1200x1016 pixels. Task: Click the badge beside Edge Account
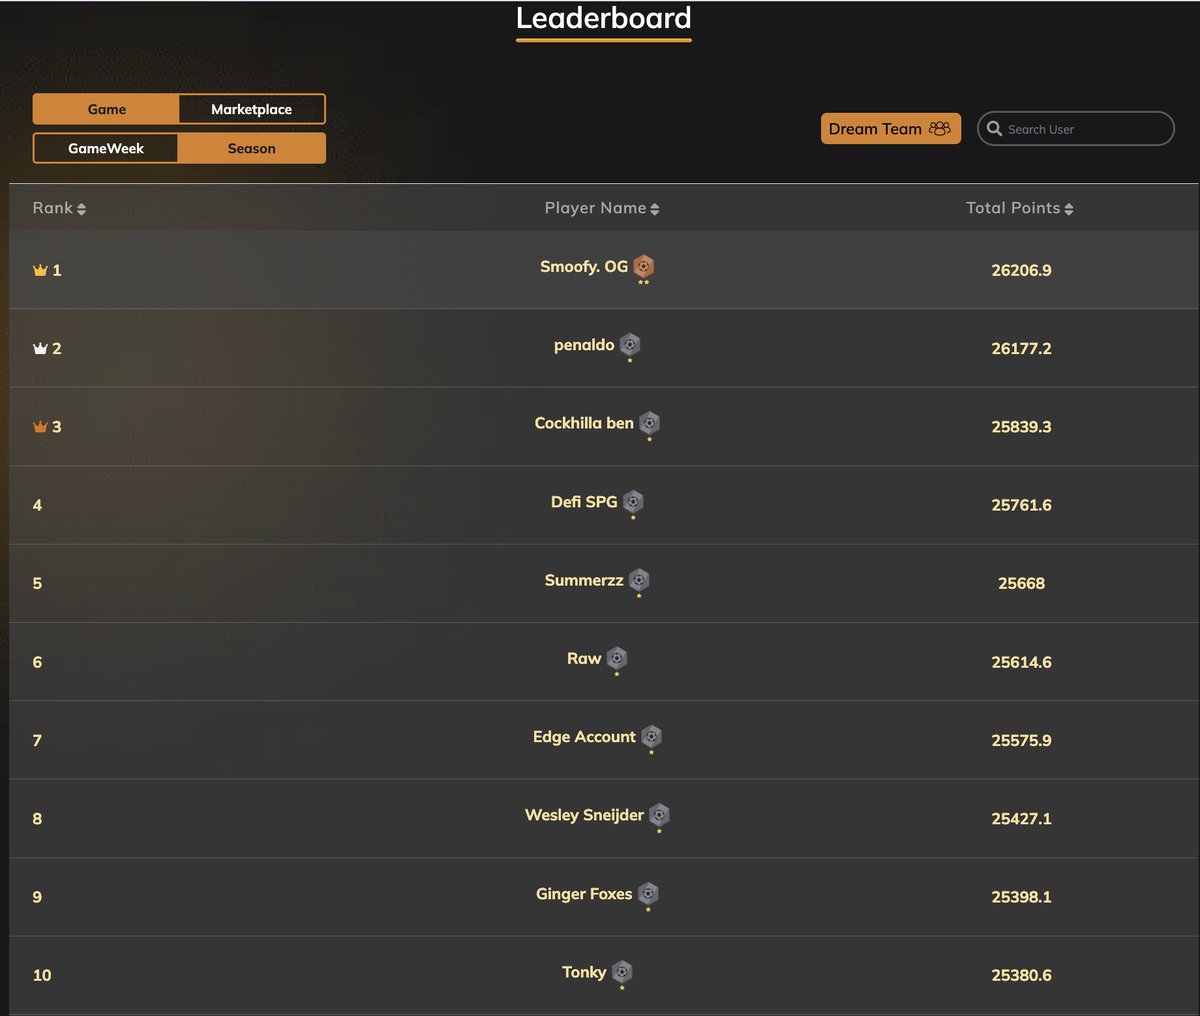click(x=651, y=737)
